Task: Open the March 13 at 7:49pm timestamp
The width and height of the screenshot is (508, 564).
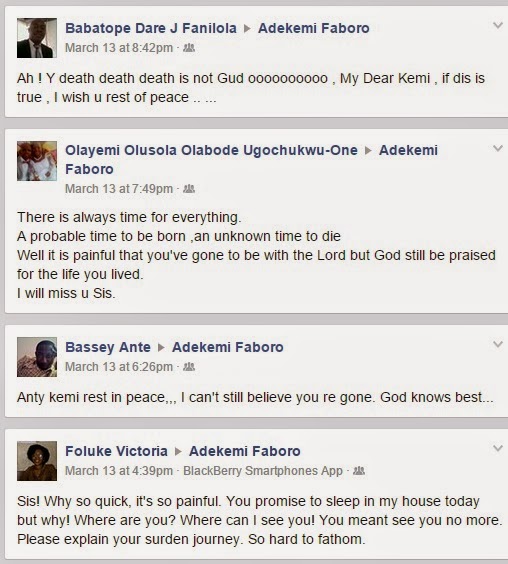Action: coord(119,189)
